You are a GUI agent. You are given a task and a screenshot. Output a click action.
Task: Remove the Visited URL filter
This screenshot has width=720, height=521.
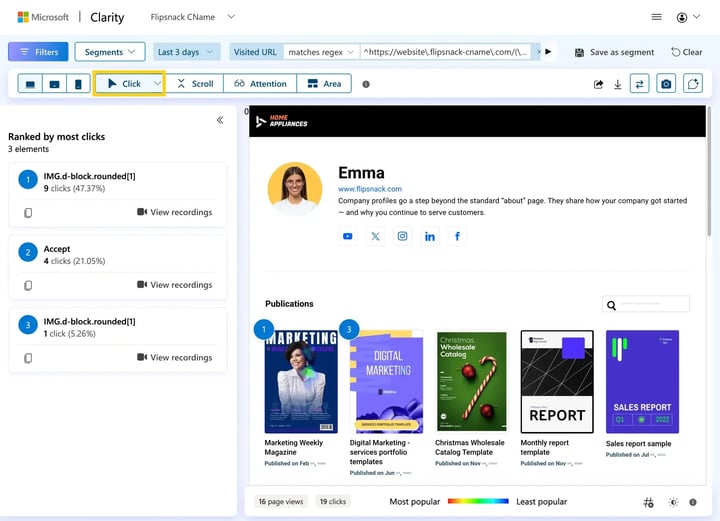(x=539, y=51)
